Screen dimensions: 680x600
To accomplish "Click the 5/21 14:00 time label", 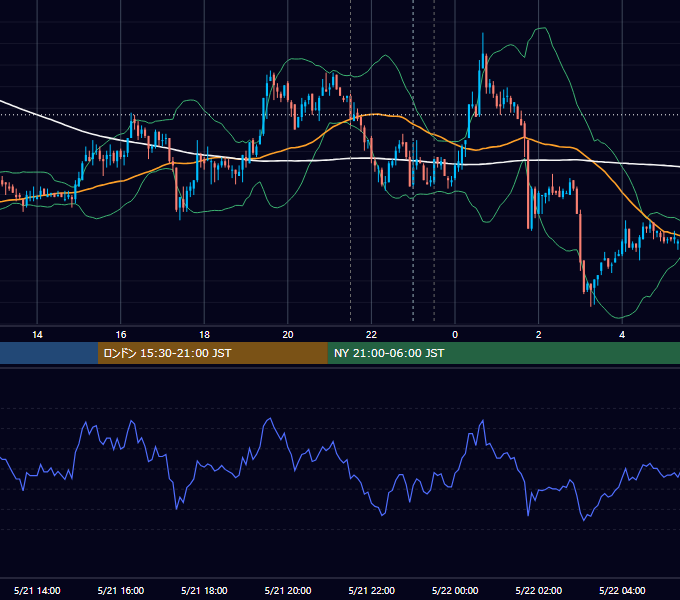I will [x=37, y=590].
